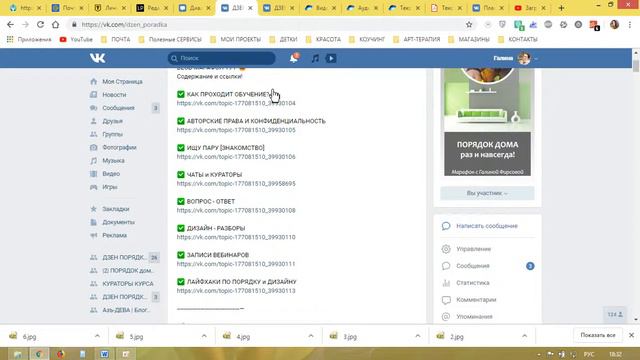Open a new browser tab

561,8
